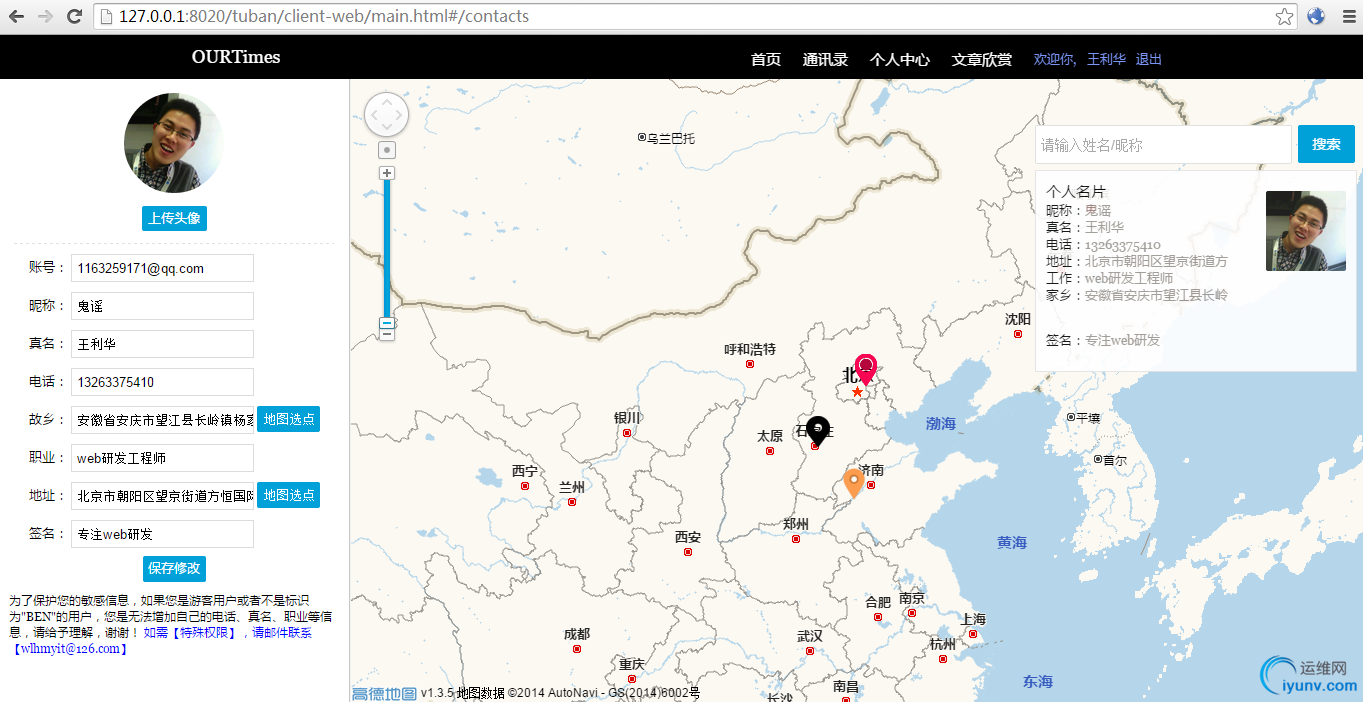Viewport: 1363px width, 702px height.
Task: Click the map zoom slider bar
Action: (387, 248)
